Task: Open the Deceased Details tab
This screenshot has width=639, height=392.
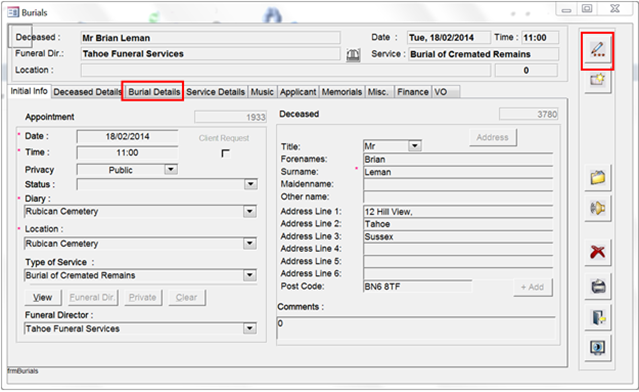Action: pyautogui.click(x=87, y=92)
